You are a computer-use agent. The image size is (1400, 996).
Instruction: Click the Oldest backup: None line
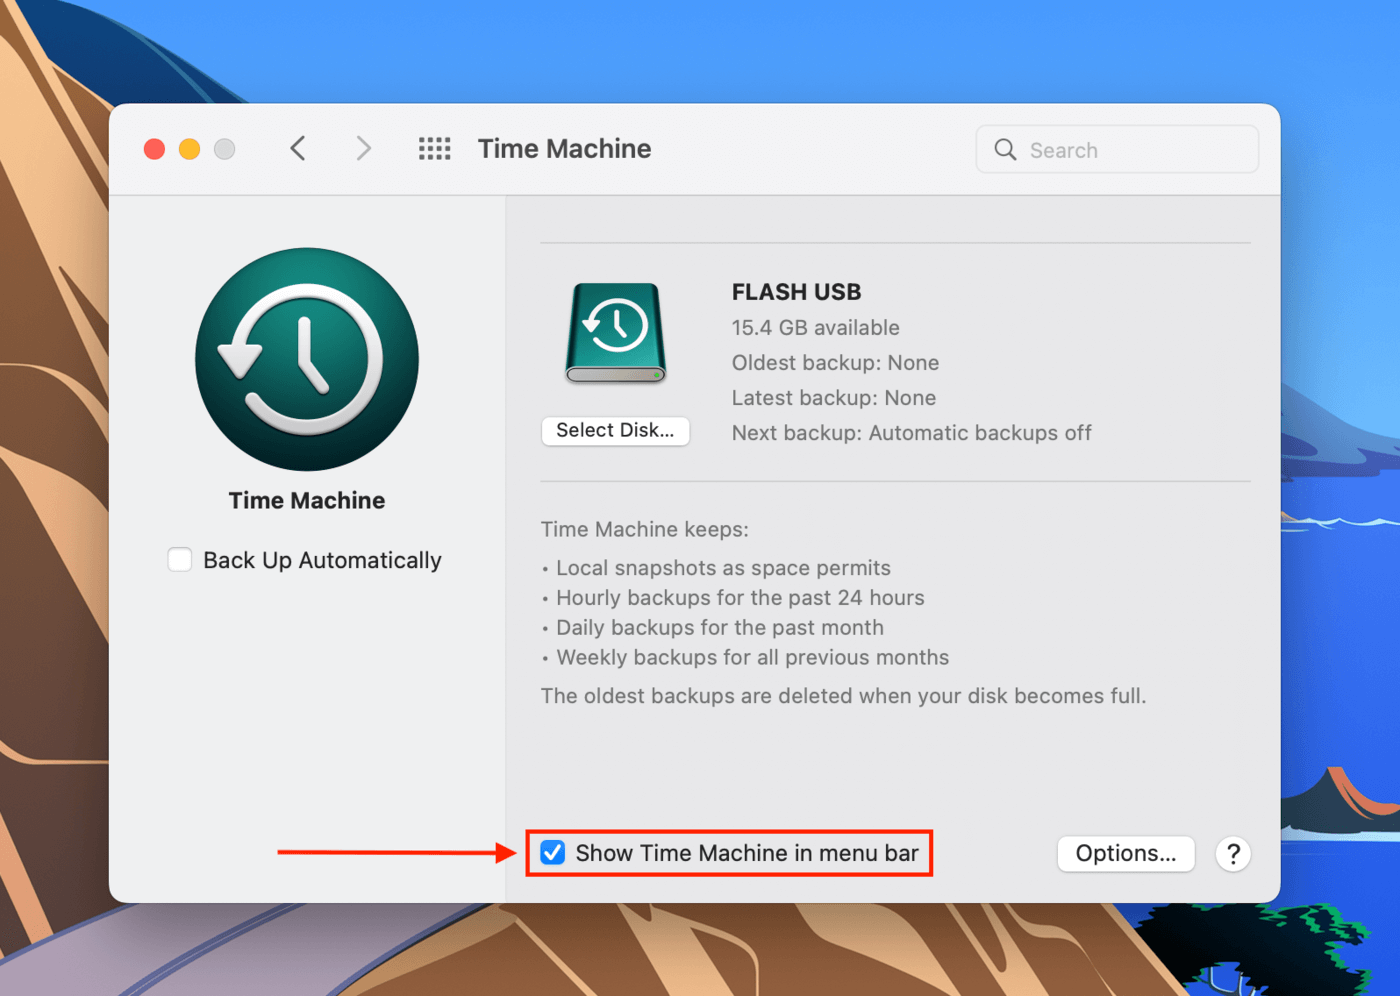tap(835, 363)
